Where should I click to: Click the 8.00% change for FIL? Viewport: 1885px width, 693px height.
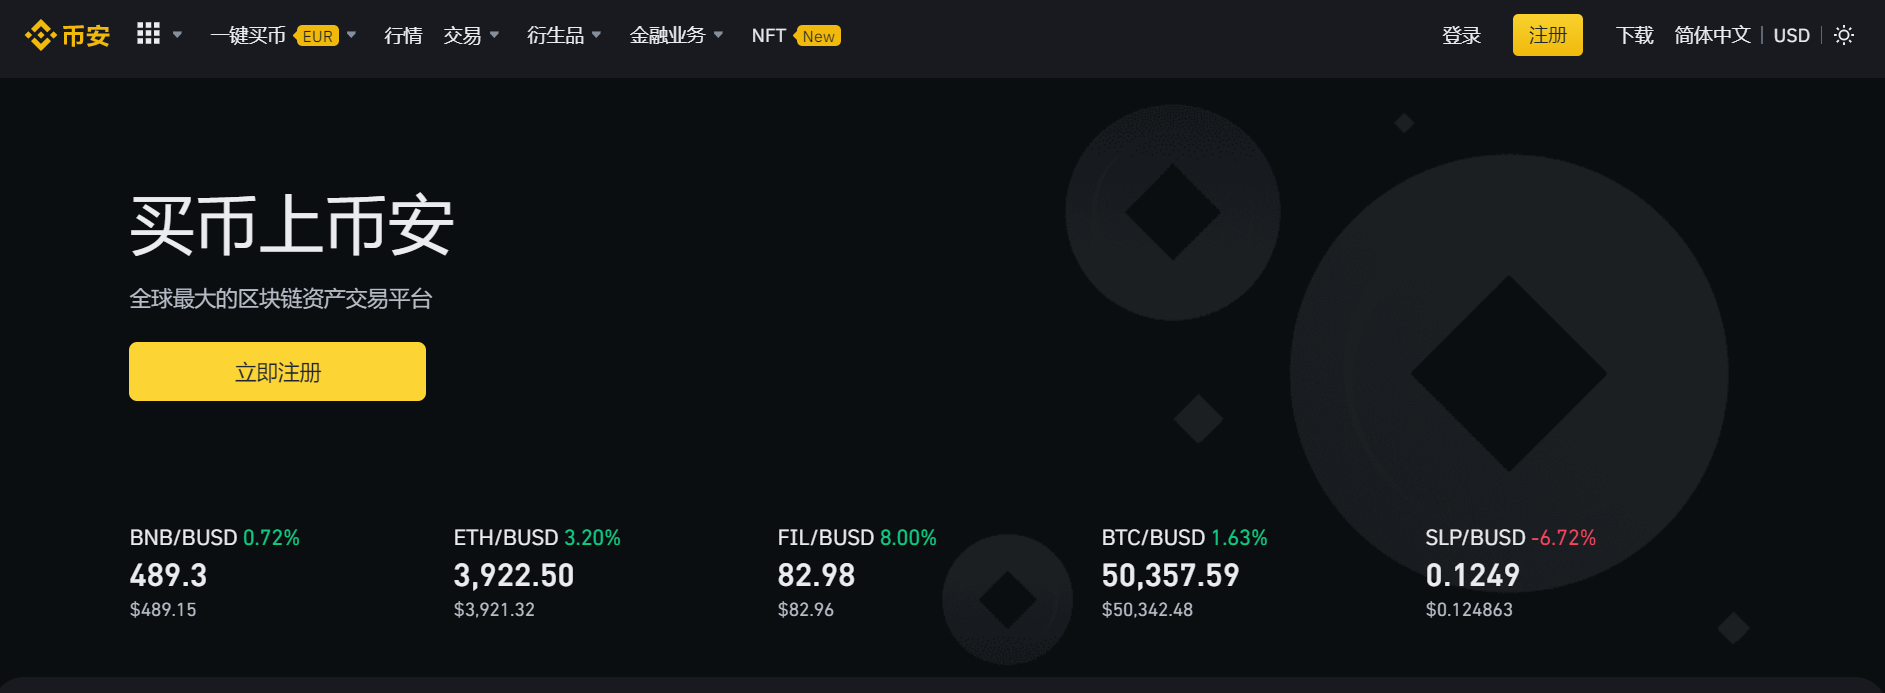click(908, 538)
